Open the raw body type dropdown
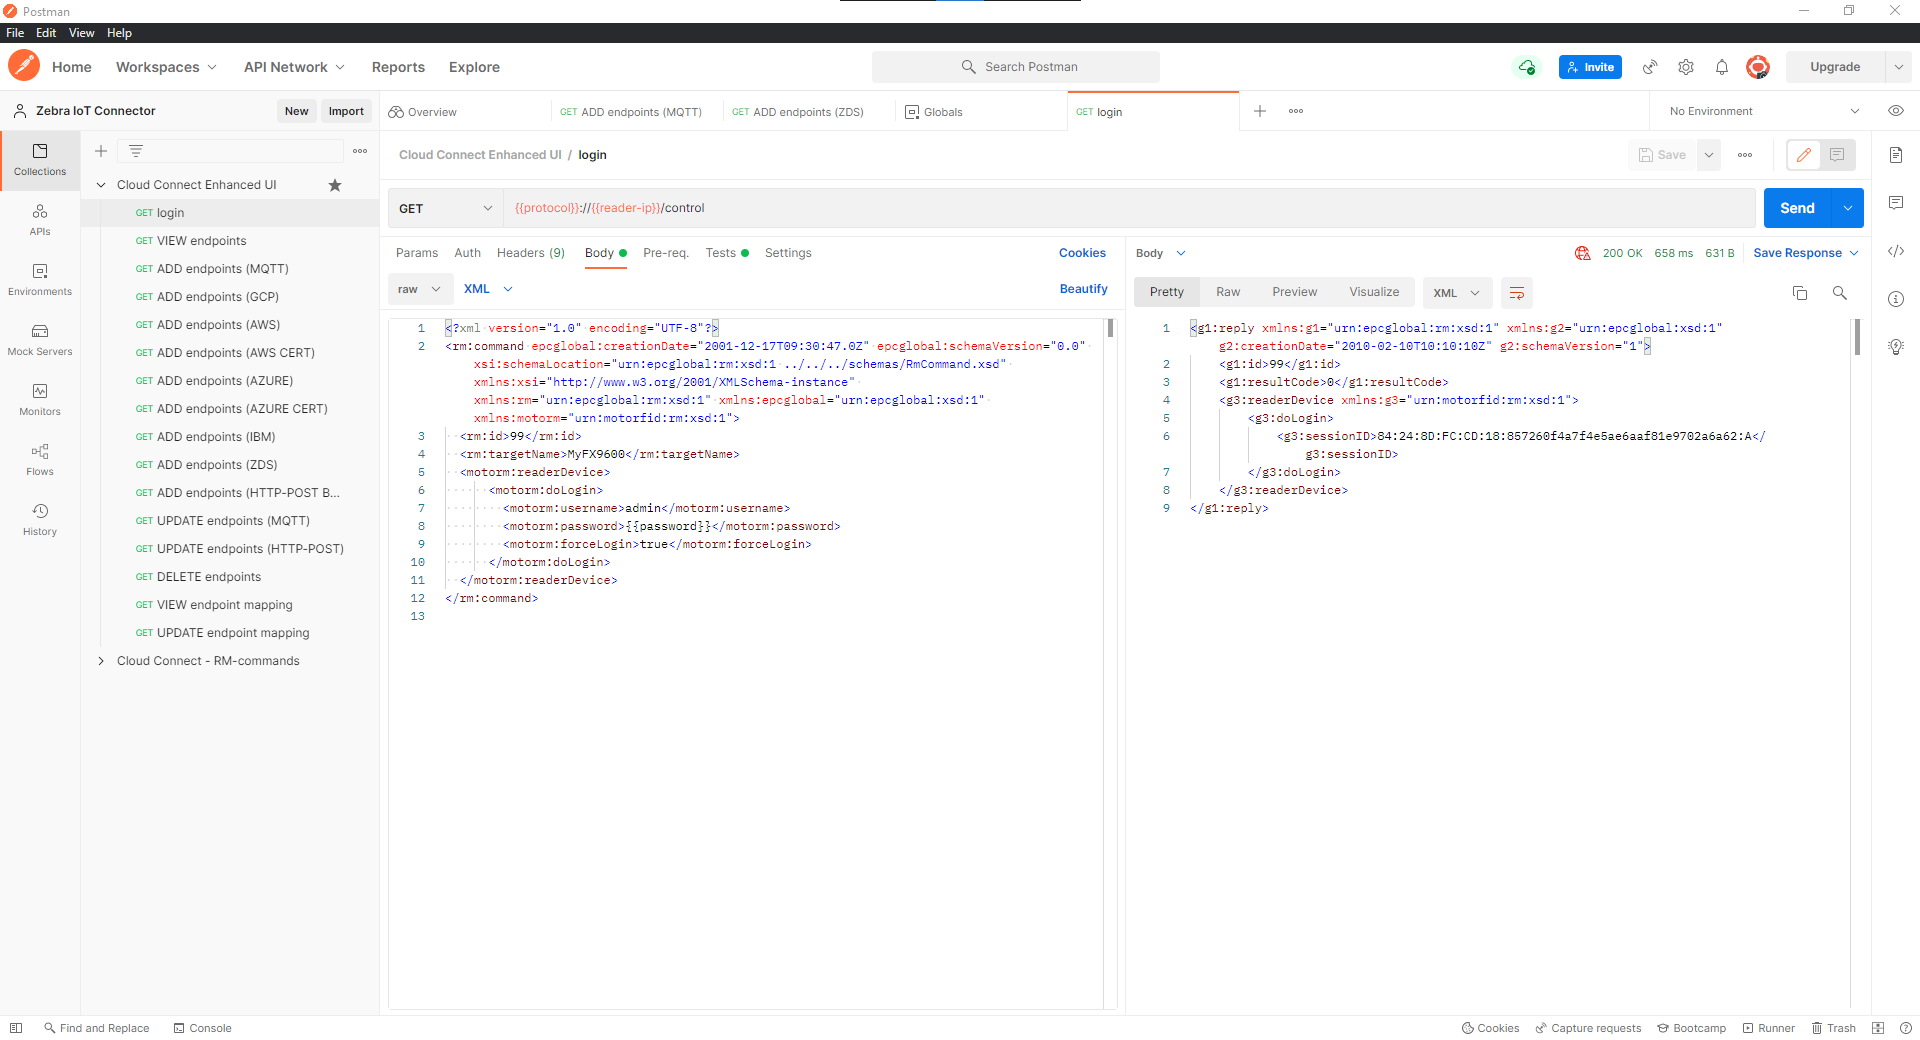The width and height of the screenshot is (1920, 1040). tap(419, 289)
